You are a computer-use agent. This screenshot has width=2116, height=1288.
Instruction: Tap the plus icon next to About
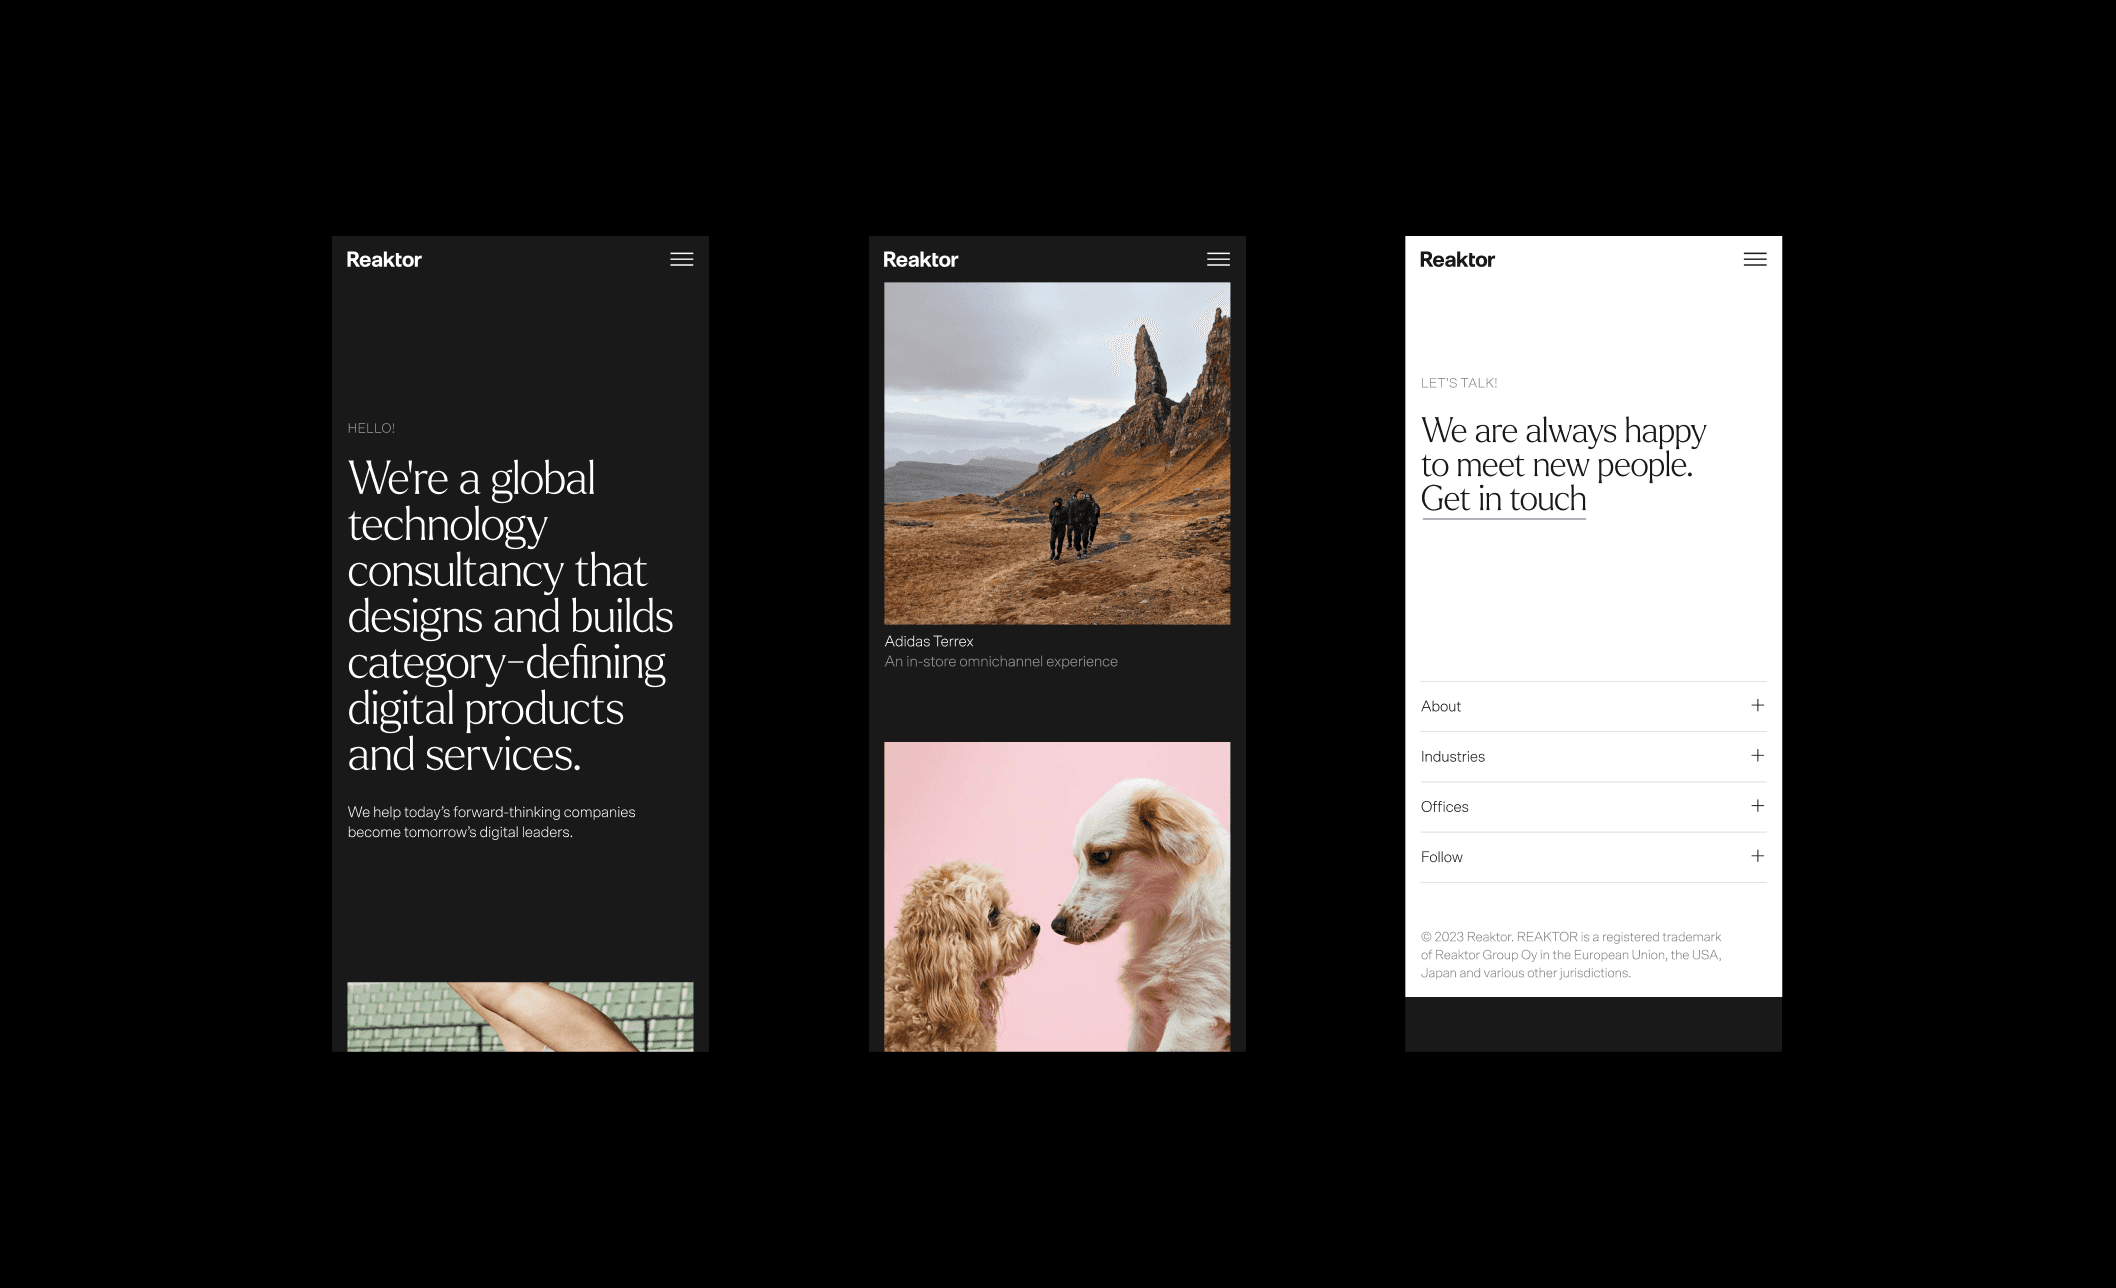1758,706
